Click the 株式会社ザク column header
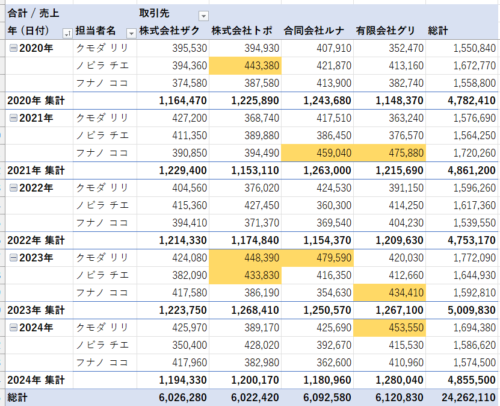Viewport: 500px width, 406px height. pyautogui.click(x=169, y=31)
